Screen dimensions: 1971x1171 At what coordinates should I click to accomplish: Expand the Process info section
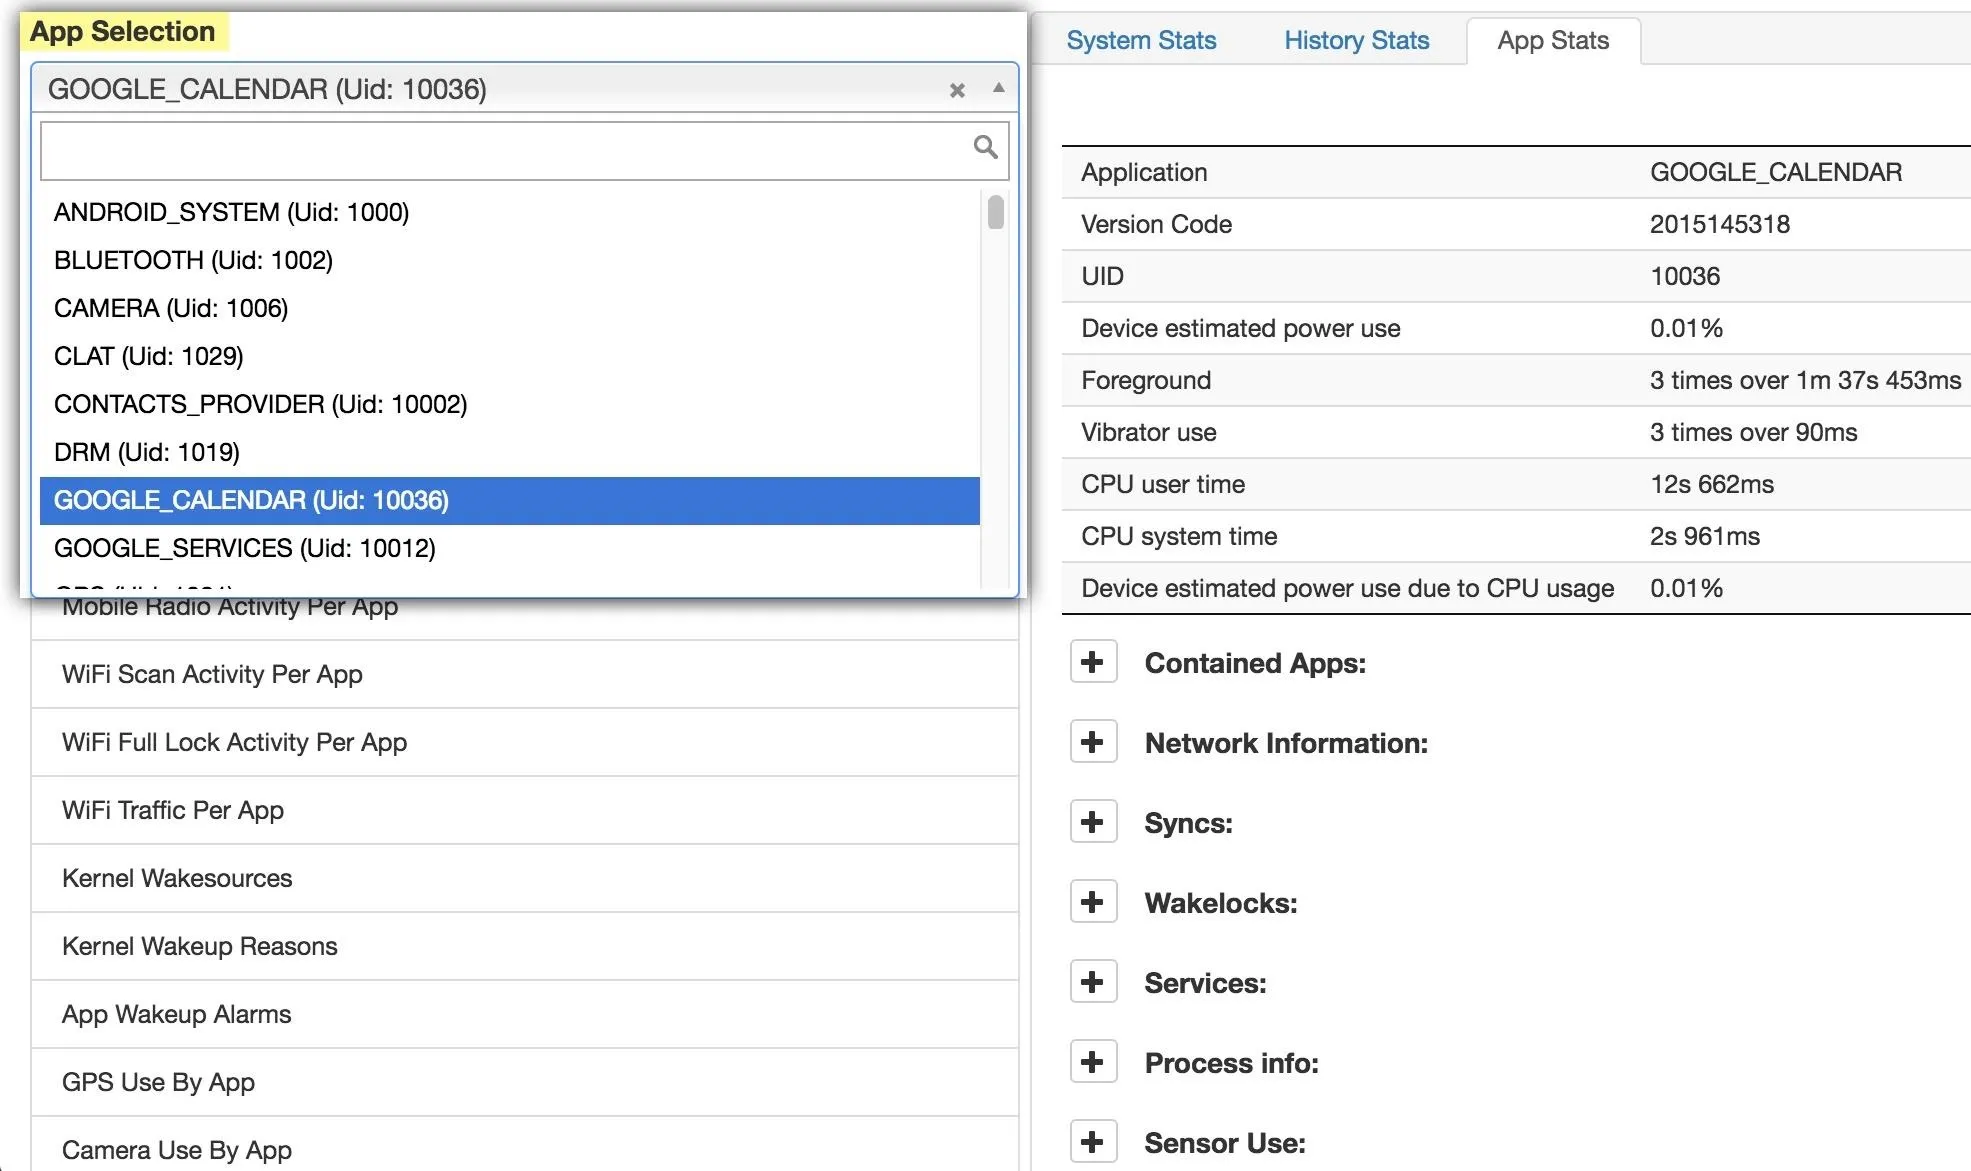coord(1093,1062)
